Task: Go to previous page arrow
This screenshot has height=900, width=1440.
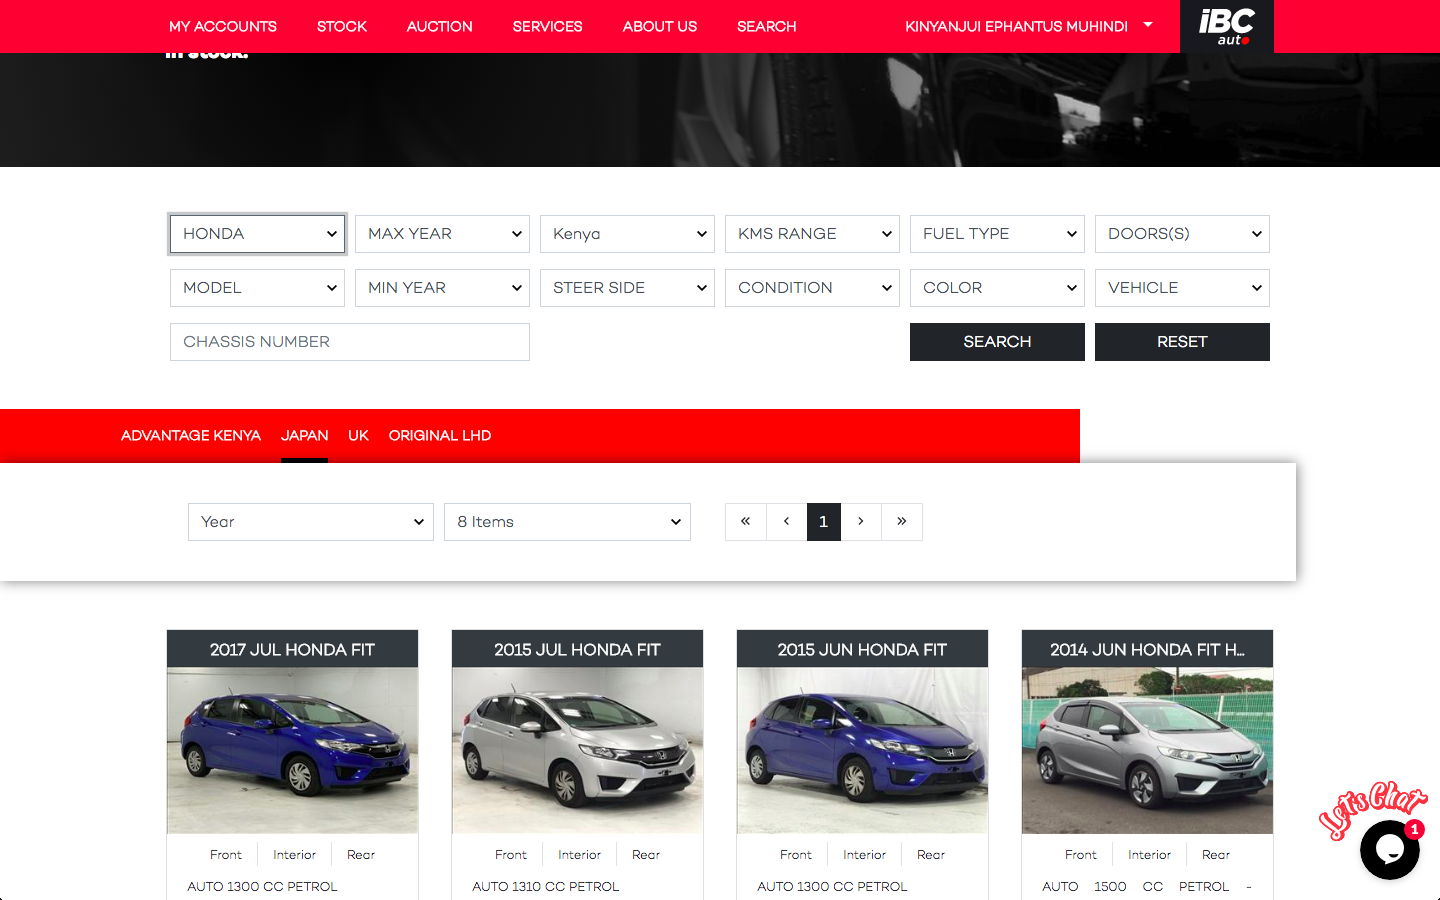Action: [786, 522]
